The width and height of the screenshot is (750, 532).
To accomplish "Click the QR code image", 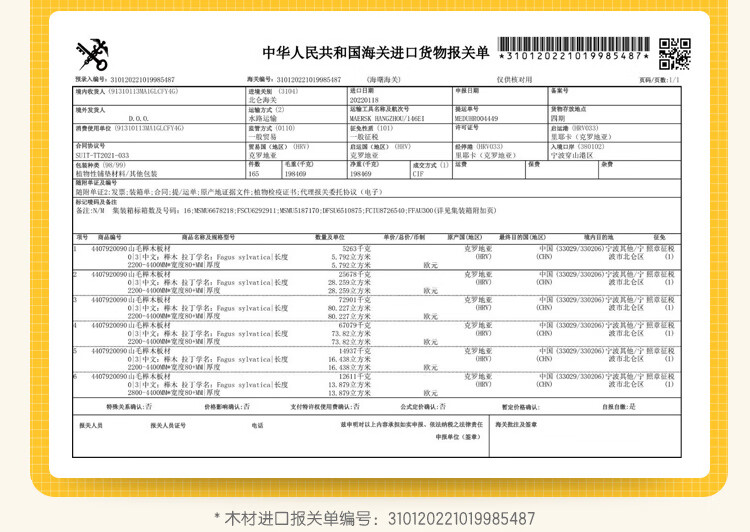I will pyautogui.click(x=674, y=54).
